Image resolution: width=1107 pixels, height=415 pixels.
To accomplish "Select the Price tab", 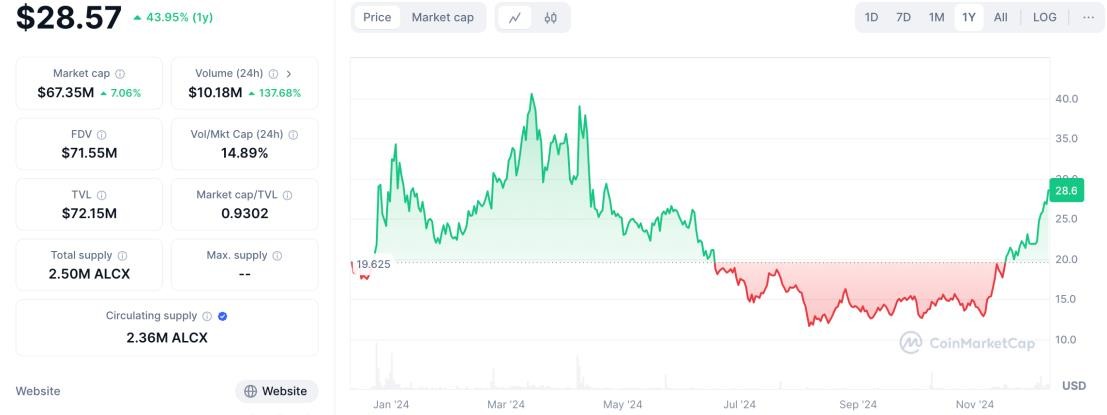I will (x=377, y=17).
